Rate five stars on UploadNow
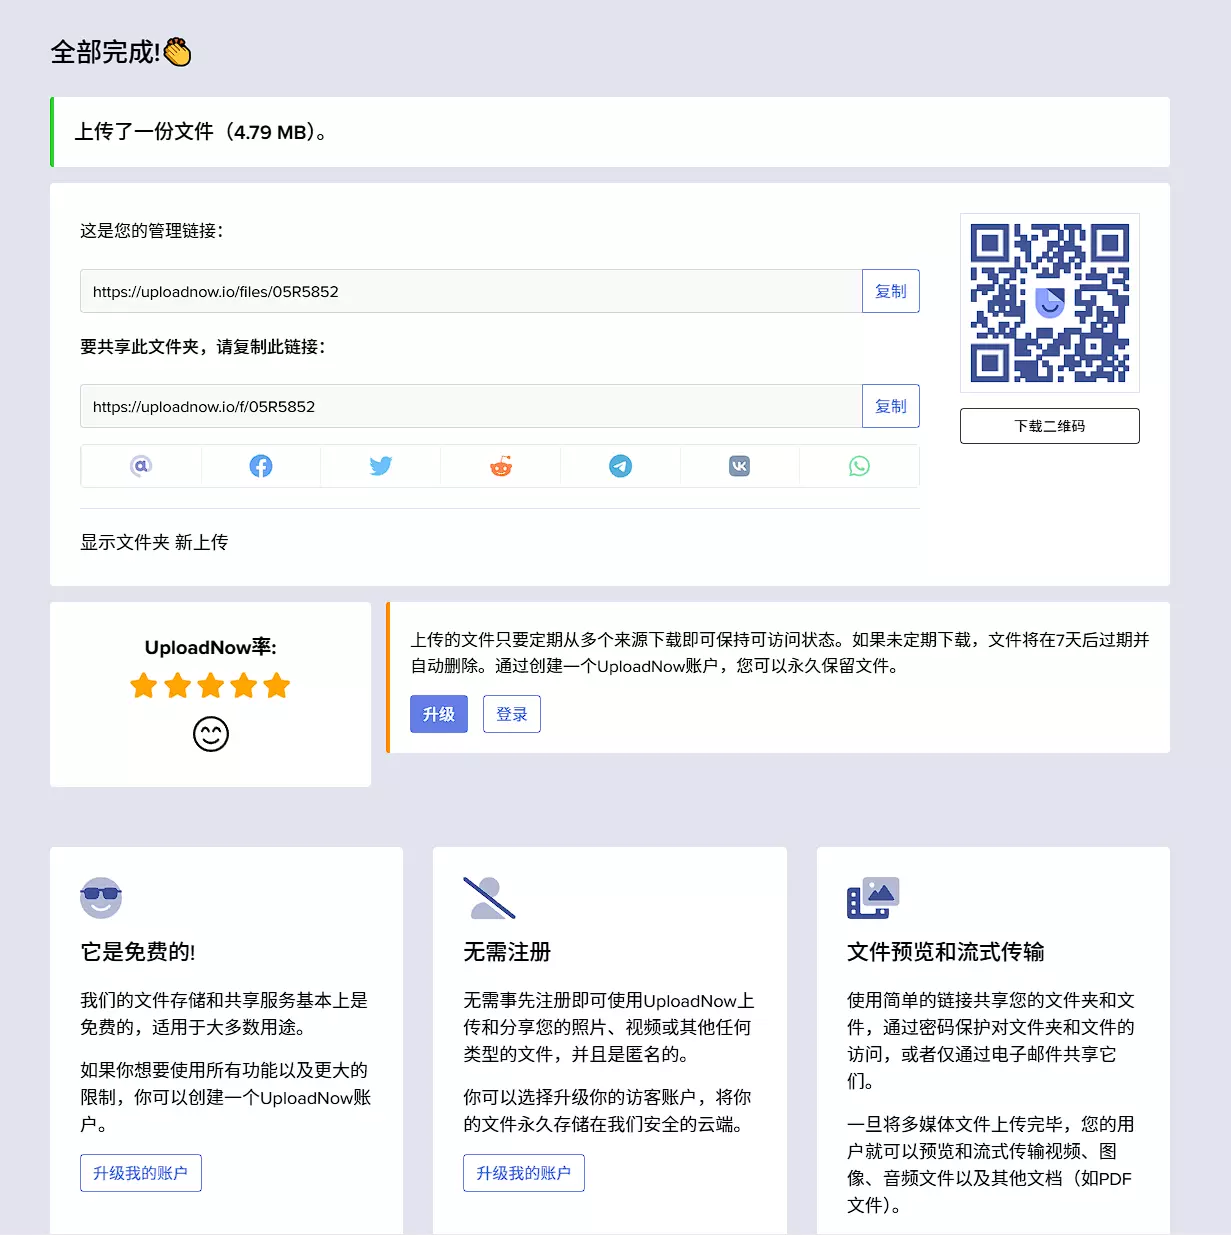The image size is (1231, 1235). point(277,686)
